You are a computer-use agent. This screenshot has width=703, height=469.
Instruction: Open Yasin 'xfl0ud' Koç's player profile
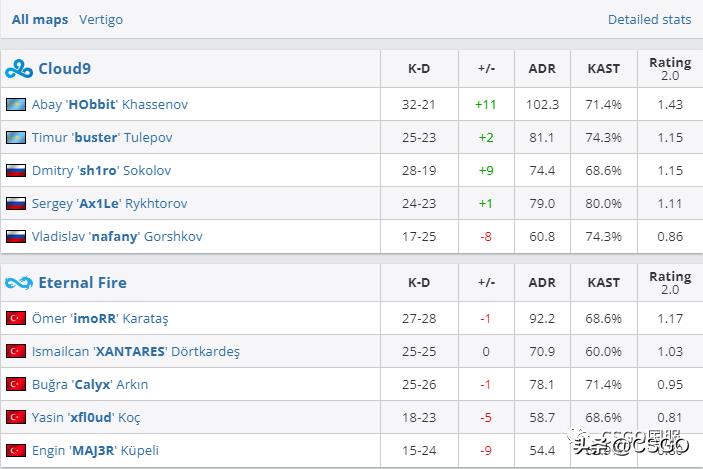pos(86,418)
